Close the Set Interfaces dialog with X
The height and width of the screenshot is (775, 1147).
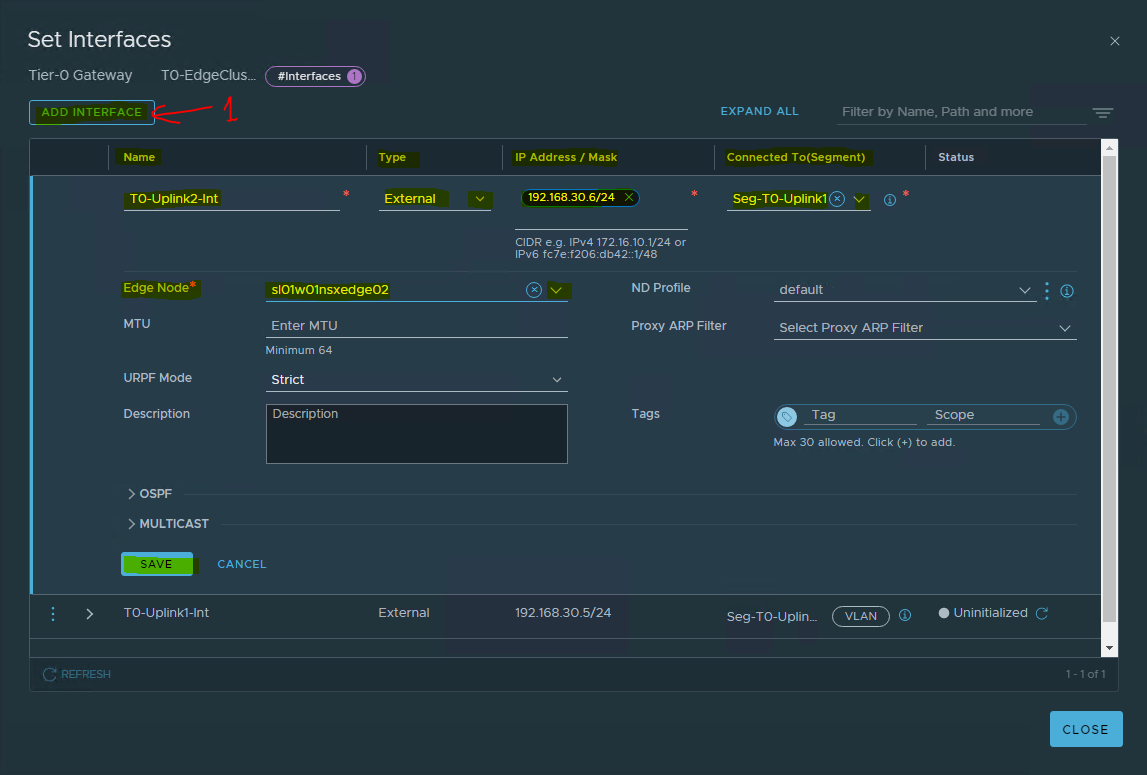click(1114, 41)
